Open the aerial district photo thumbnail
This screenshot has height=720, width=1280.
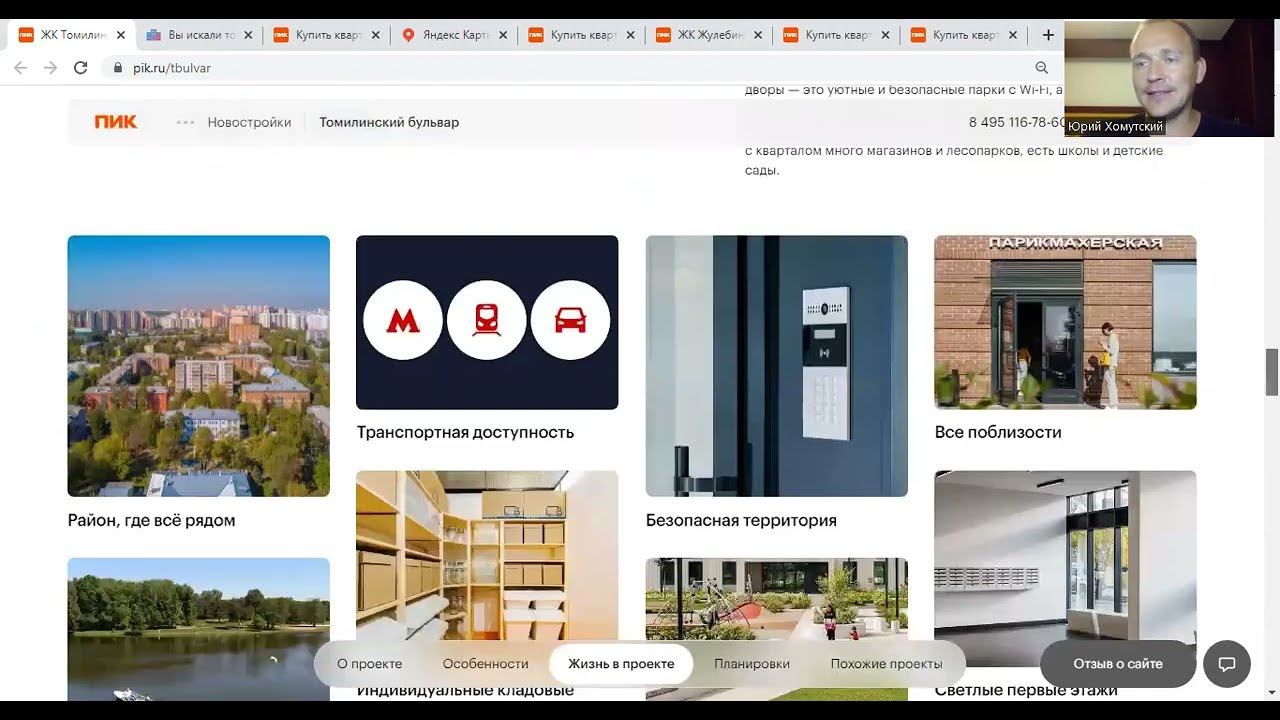(198, 366)
